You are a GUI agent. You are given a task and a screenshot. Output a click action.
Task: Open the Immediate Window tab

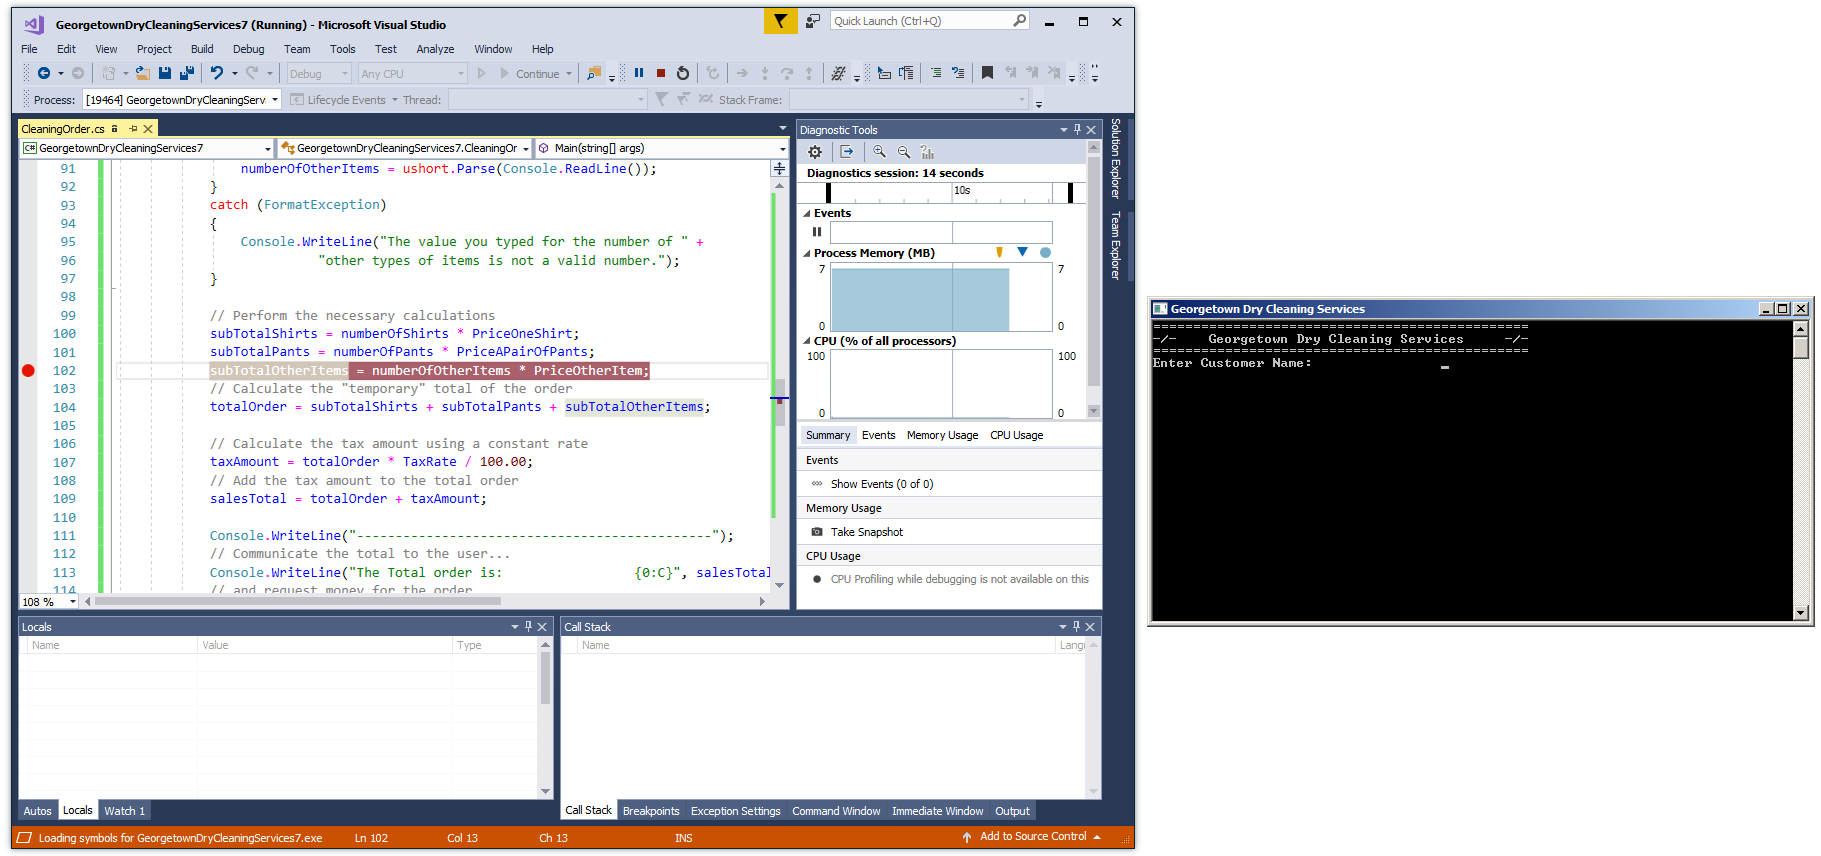(x=937, y=811)
